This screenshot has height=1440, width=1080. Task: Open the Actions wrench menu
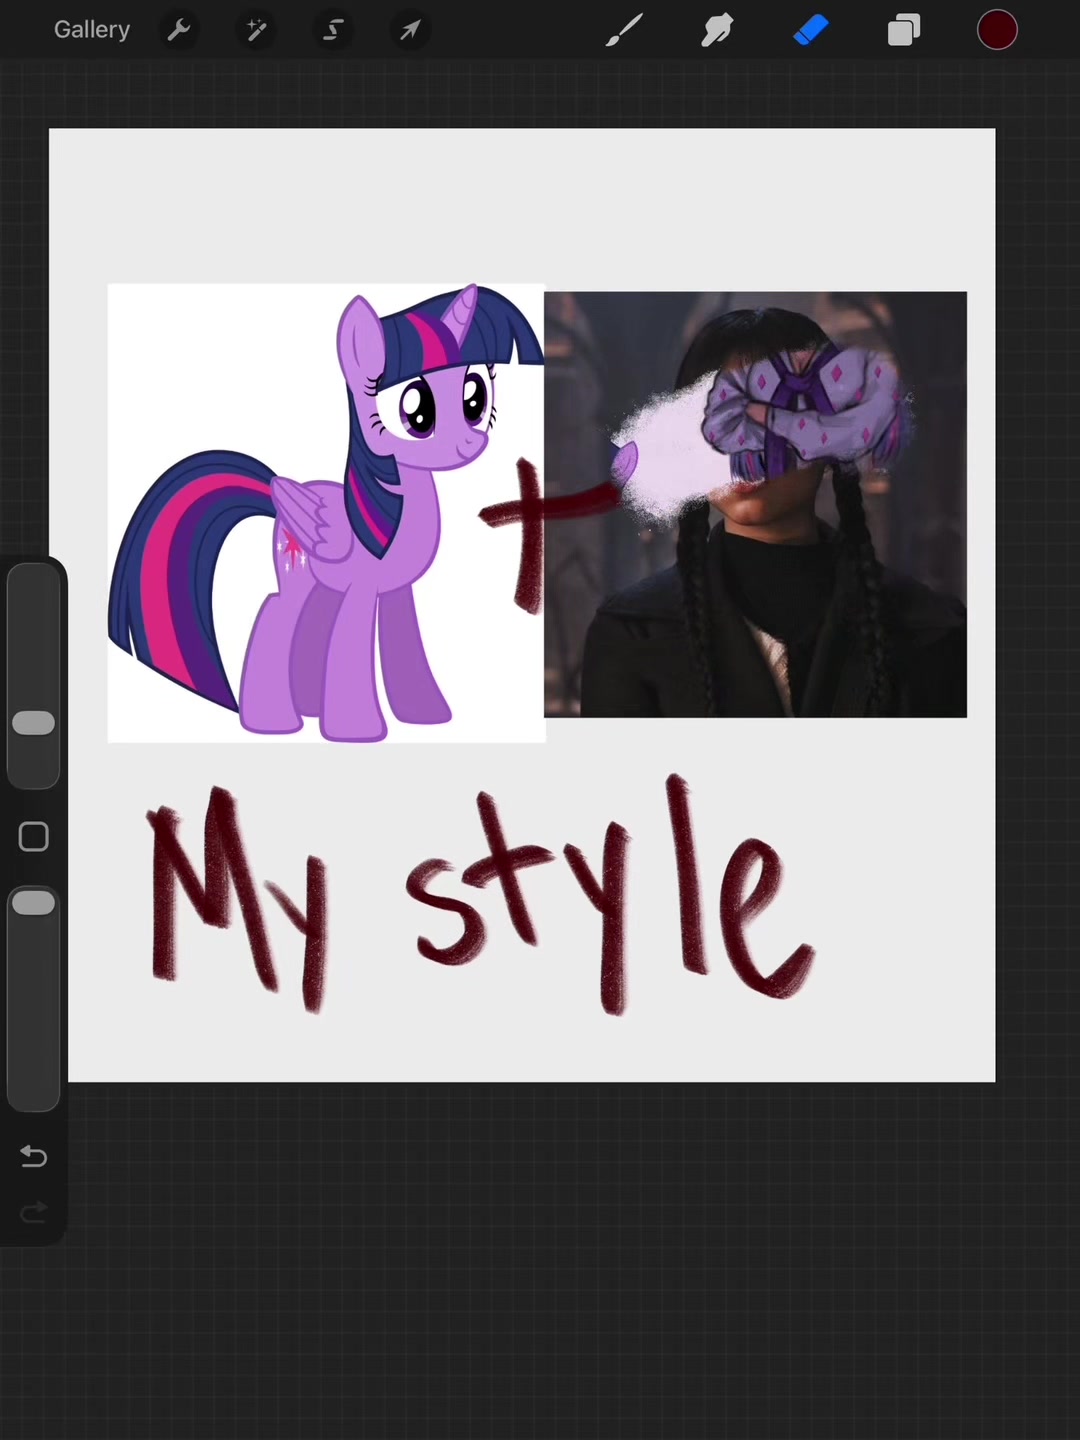click(x=179, y=30)
